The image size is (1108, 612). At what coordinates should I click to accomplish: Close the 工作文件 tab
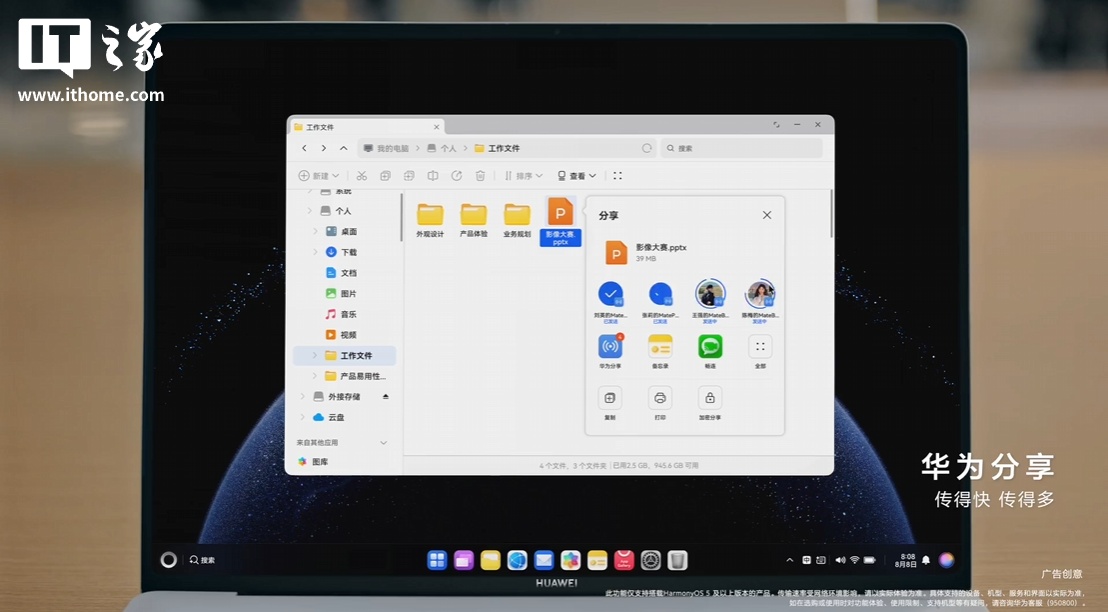[x=437, y=127]
